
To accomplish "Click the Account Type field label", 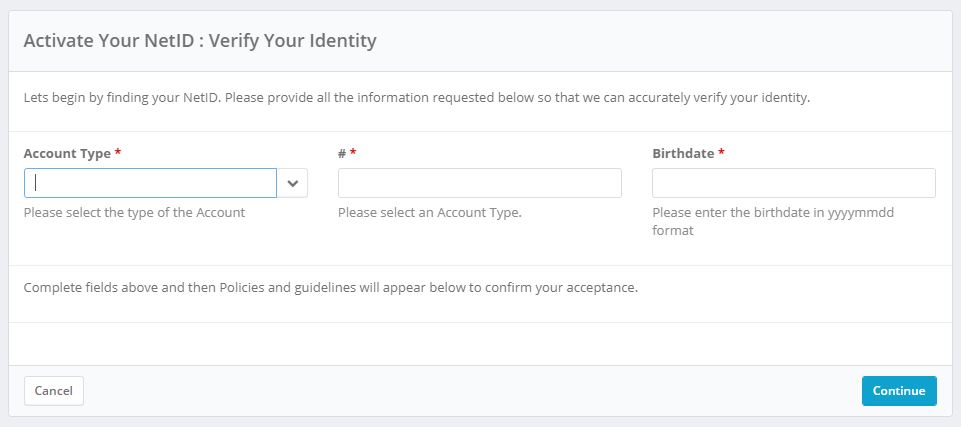I will pos(66,154).
